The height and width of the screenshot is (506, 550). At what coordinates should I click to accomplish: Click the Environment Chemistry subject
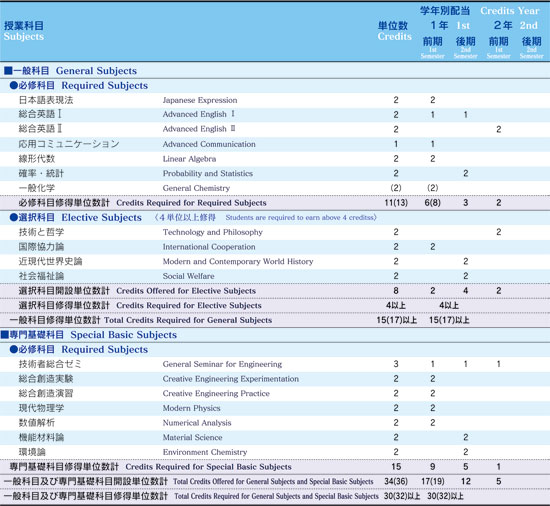pyautogui.click(x=205, y=452)
